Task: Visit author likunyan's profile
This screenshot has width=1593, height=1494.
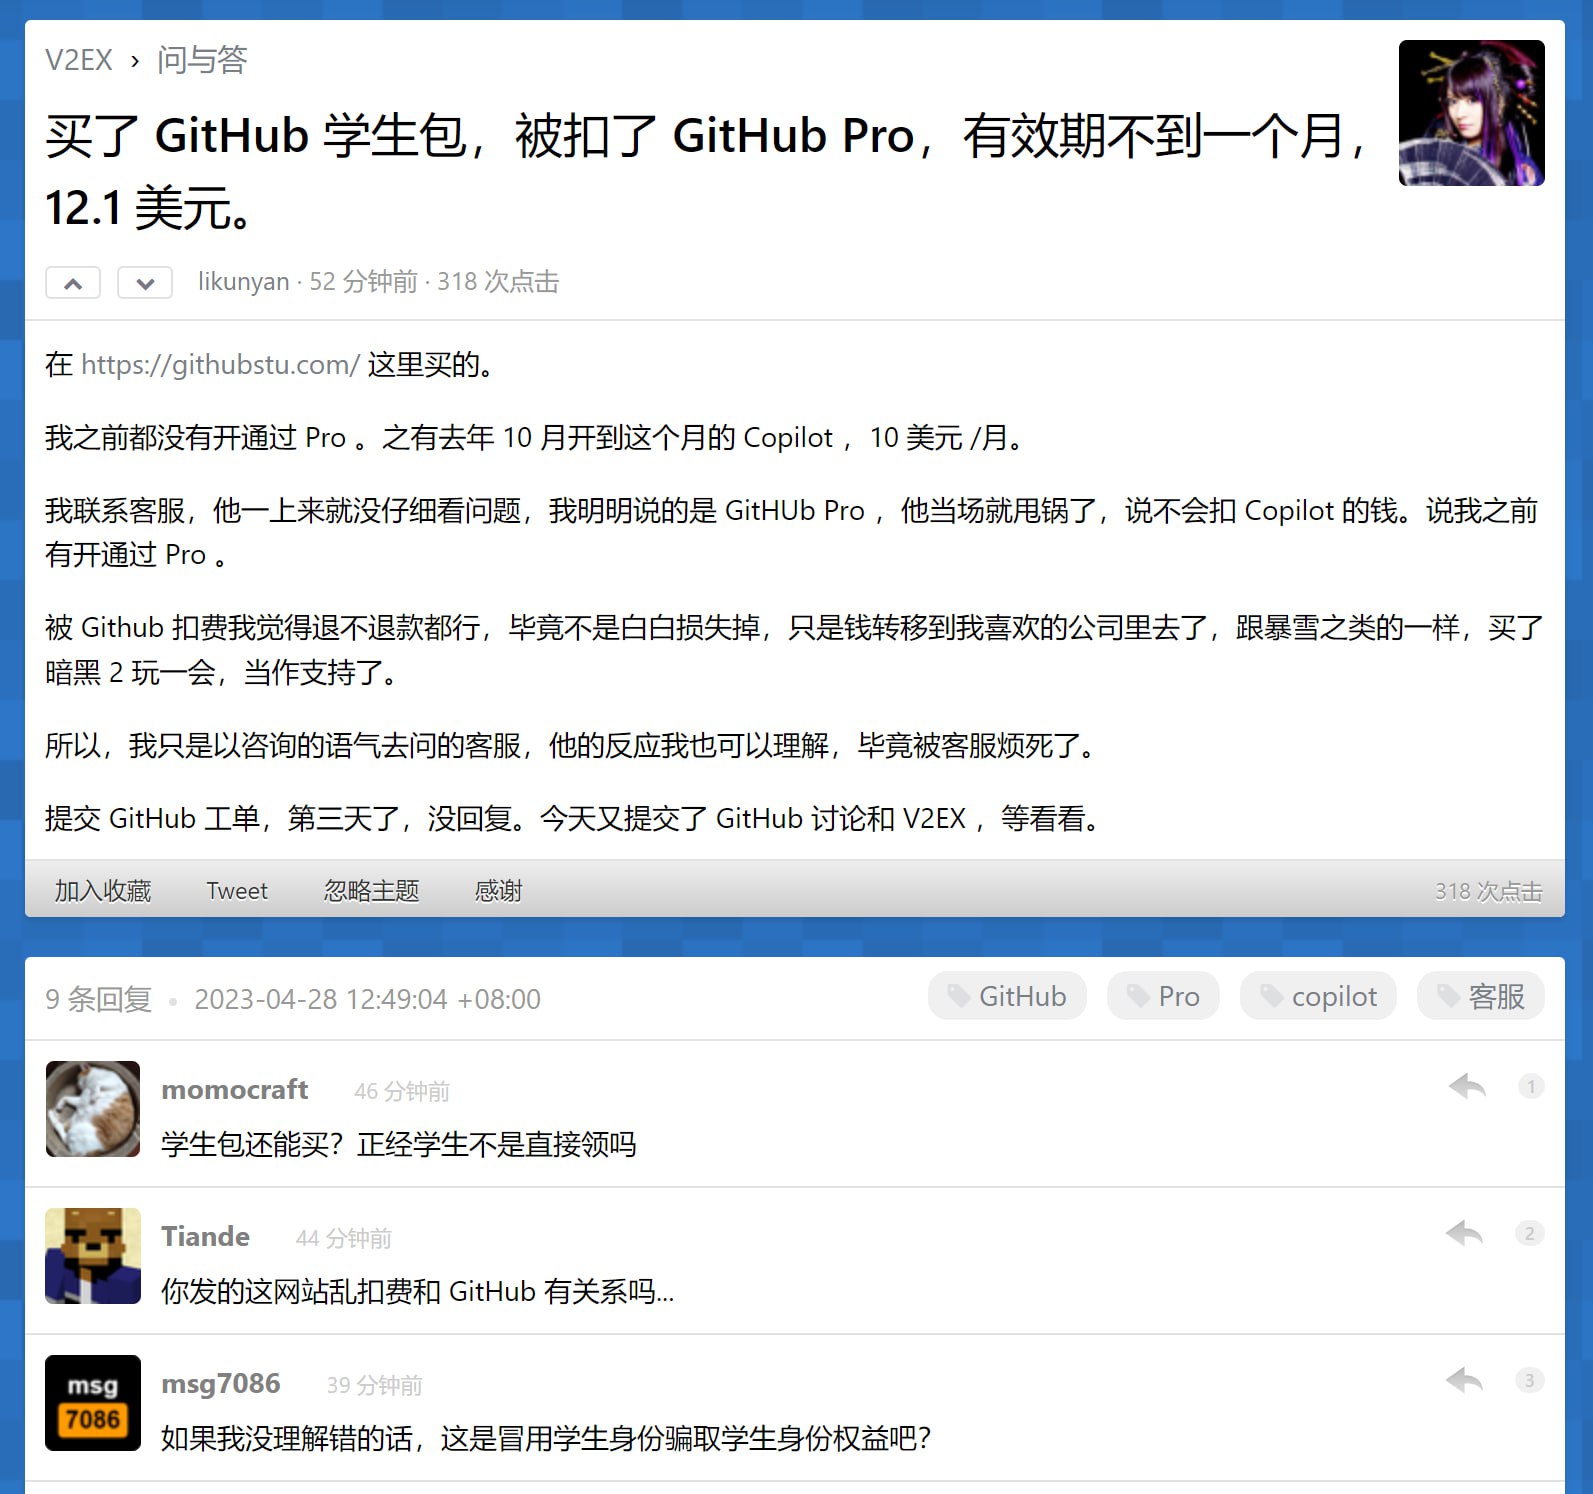Action: pyautogui.click(x=243, y=282)
